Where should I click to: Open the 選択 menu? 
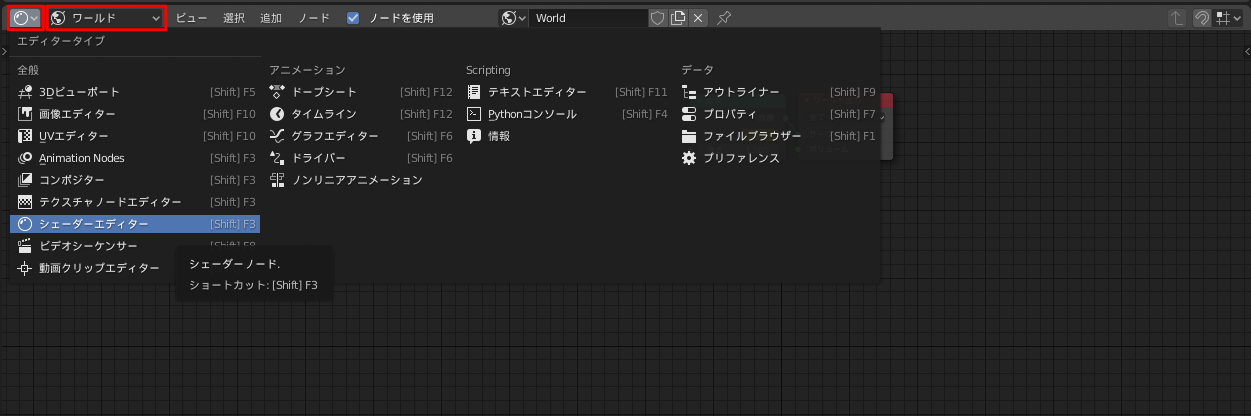click(233, 18)
